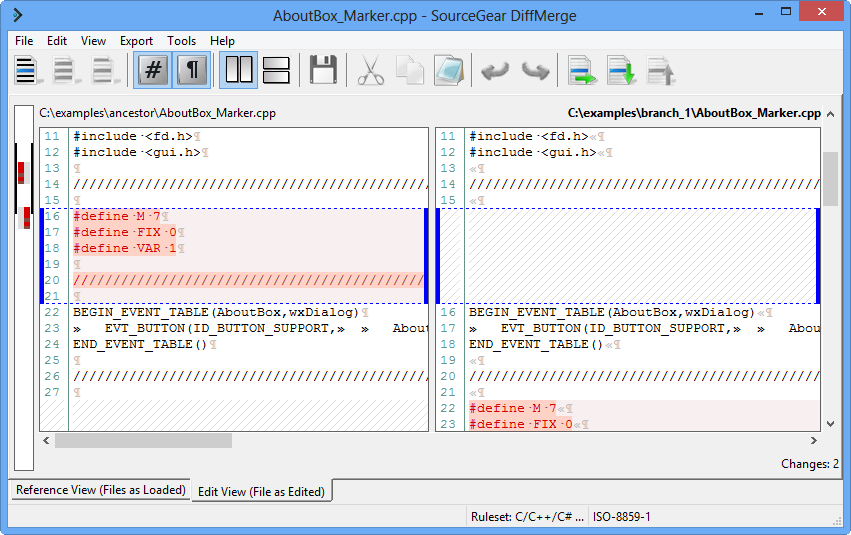The width and height of the screenshot is (851, 535).
Task: Open the File menu
Action: (x=24, y=41)
